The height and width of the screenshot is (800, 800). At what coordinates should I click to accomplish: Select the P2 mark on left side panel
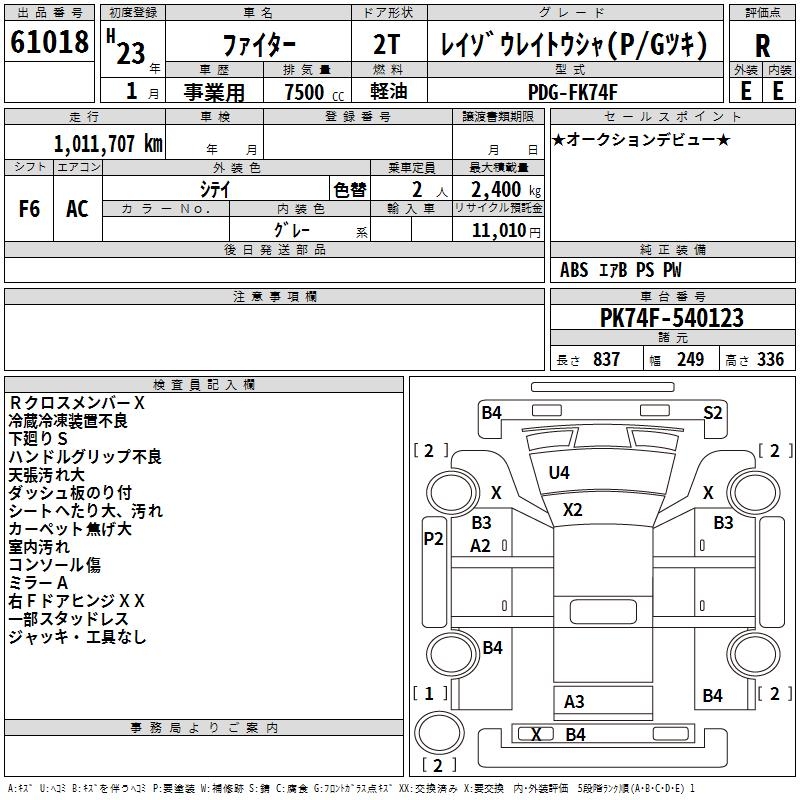click(434, 538)
